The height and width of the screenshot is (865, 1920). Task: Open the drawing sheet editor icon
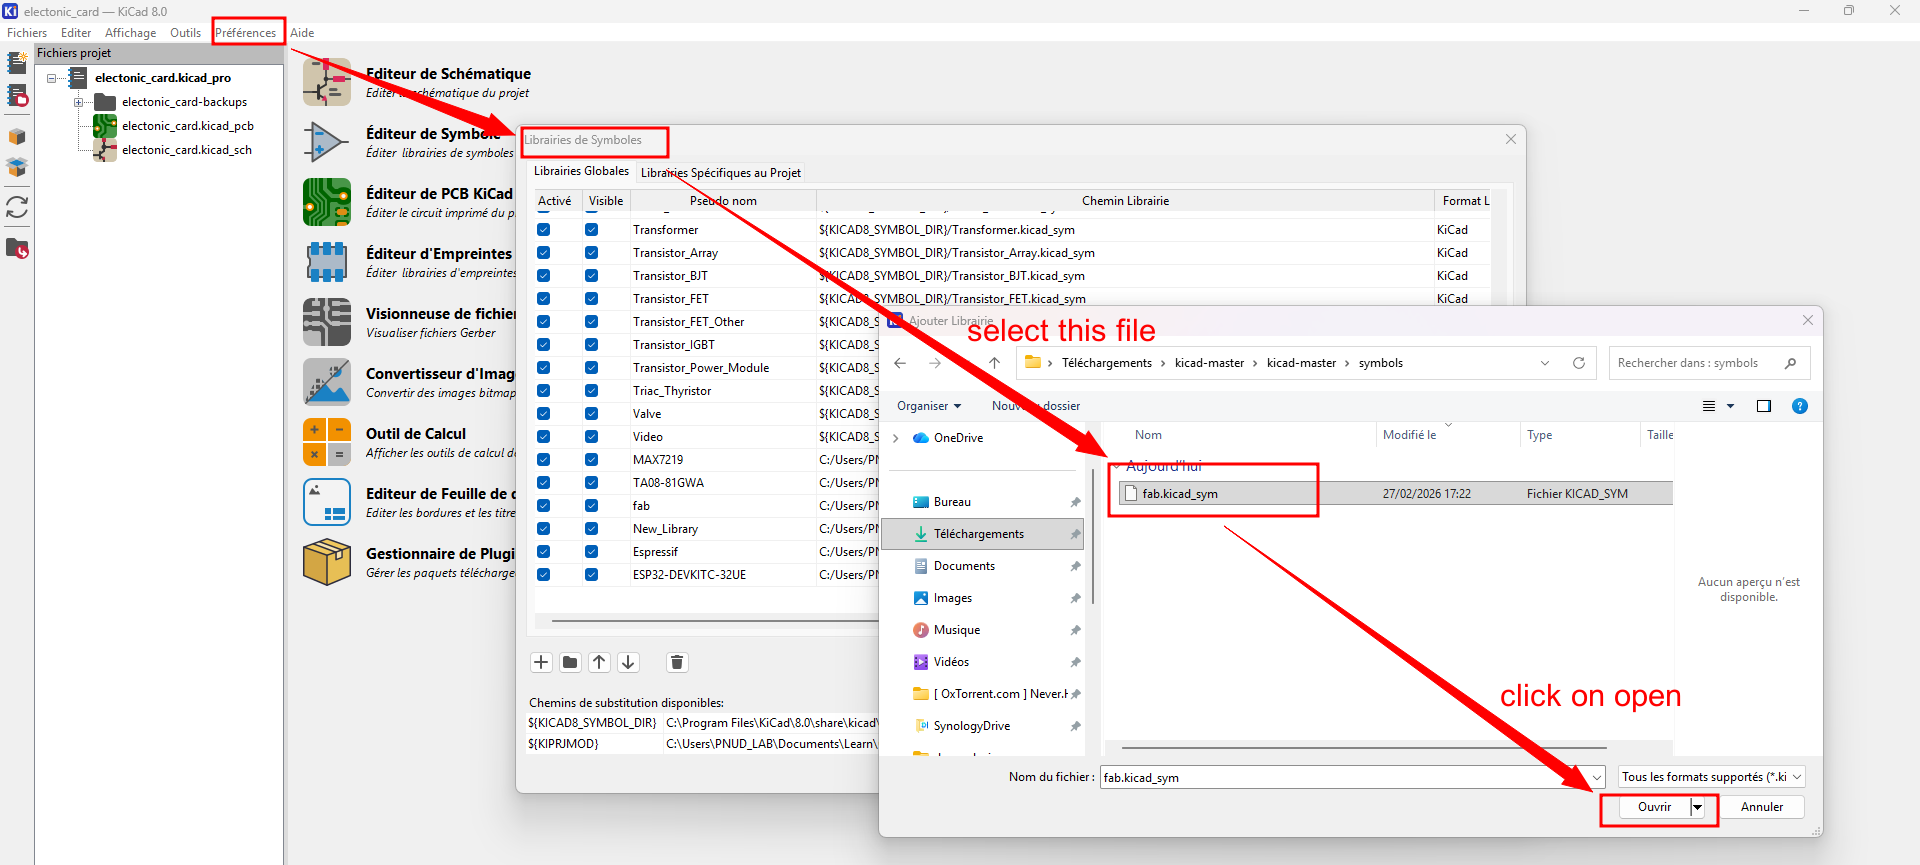point(327,502)
